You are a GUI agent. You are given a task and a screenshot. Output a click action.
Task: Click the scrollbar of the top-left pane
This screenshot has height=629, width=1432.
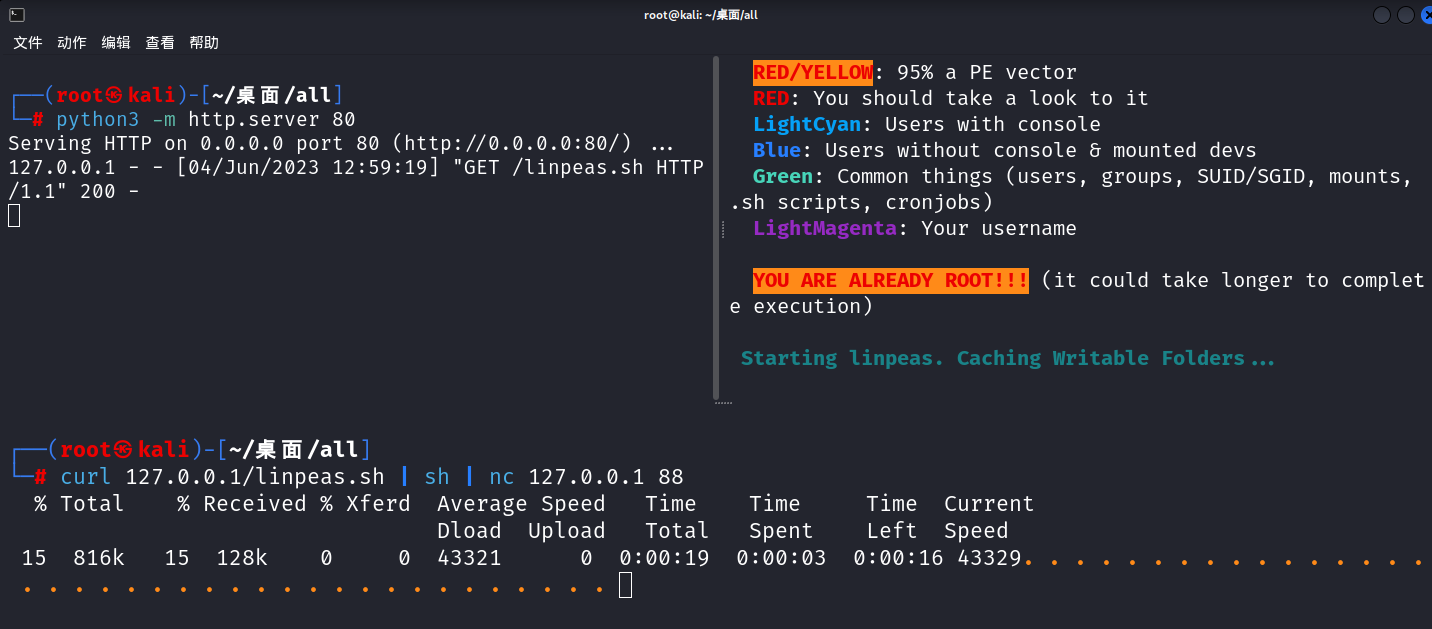pos(716,228)
